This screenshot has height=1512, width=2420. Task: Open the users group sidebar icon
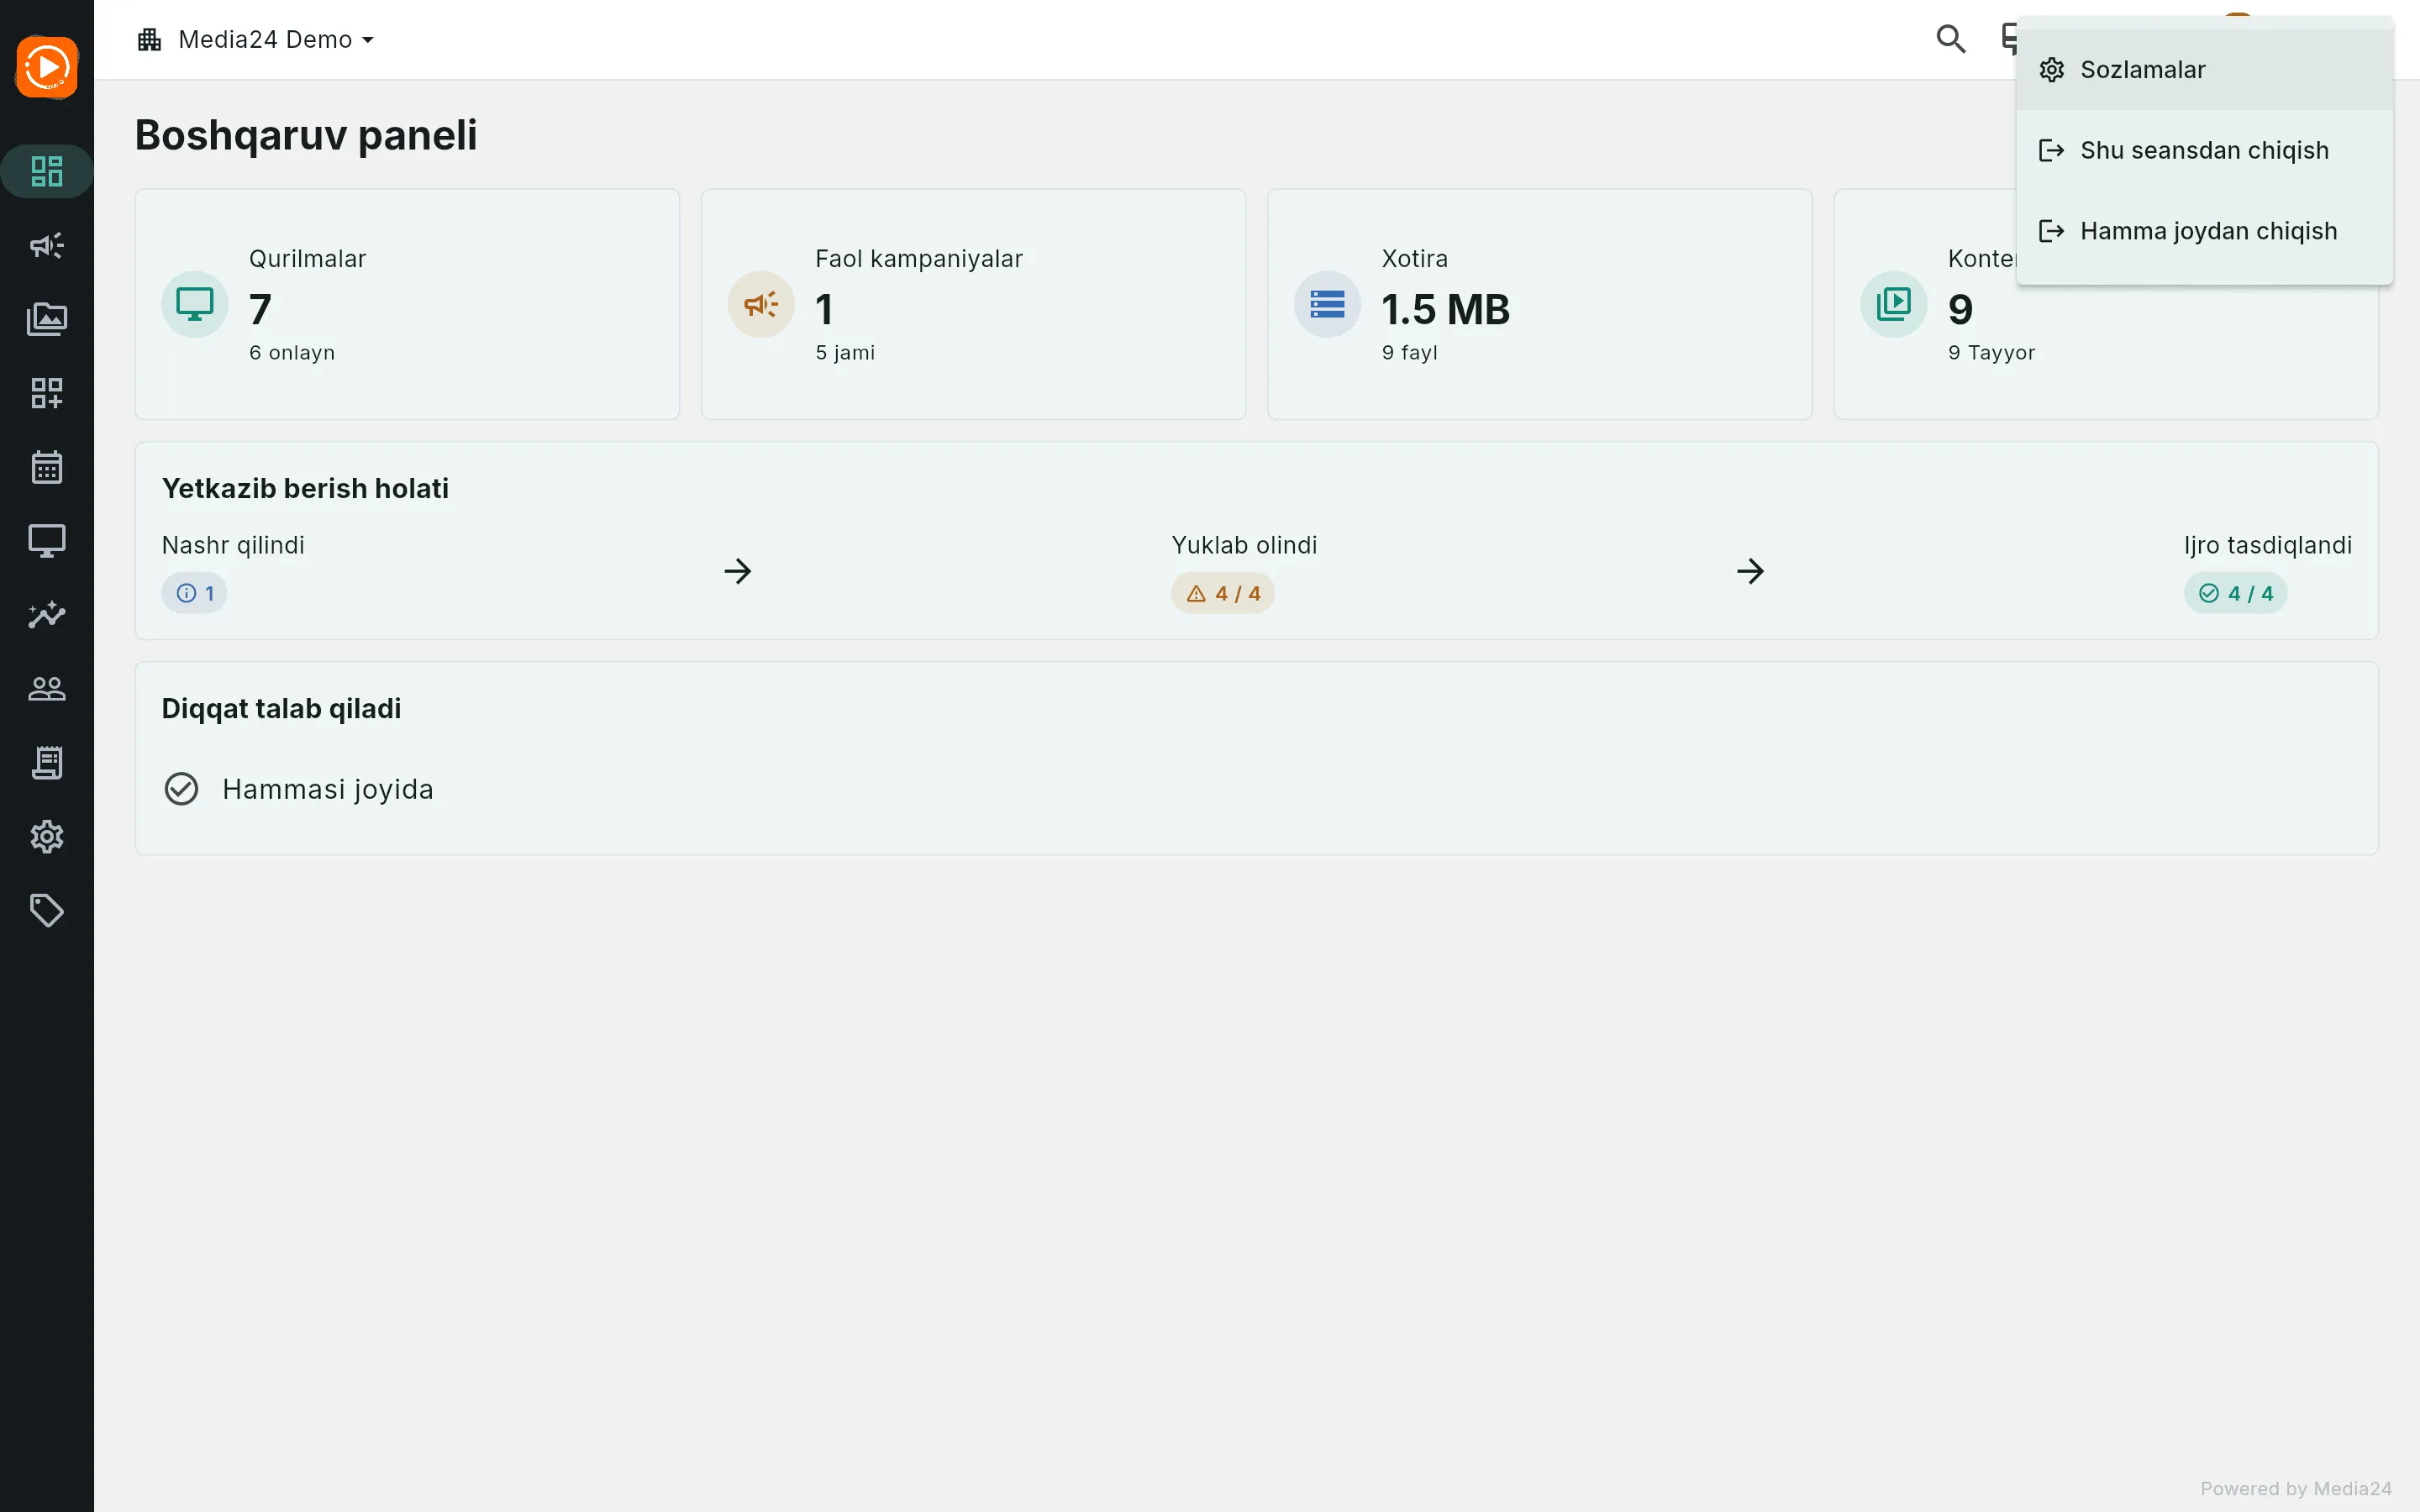[47, 689]
